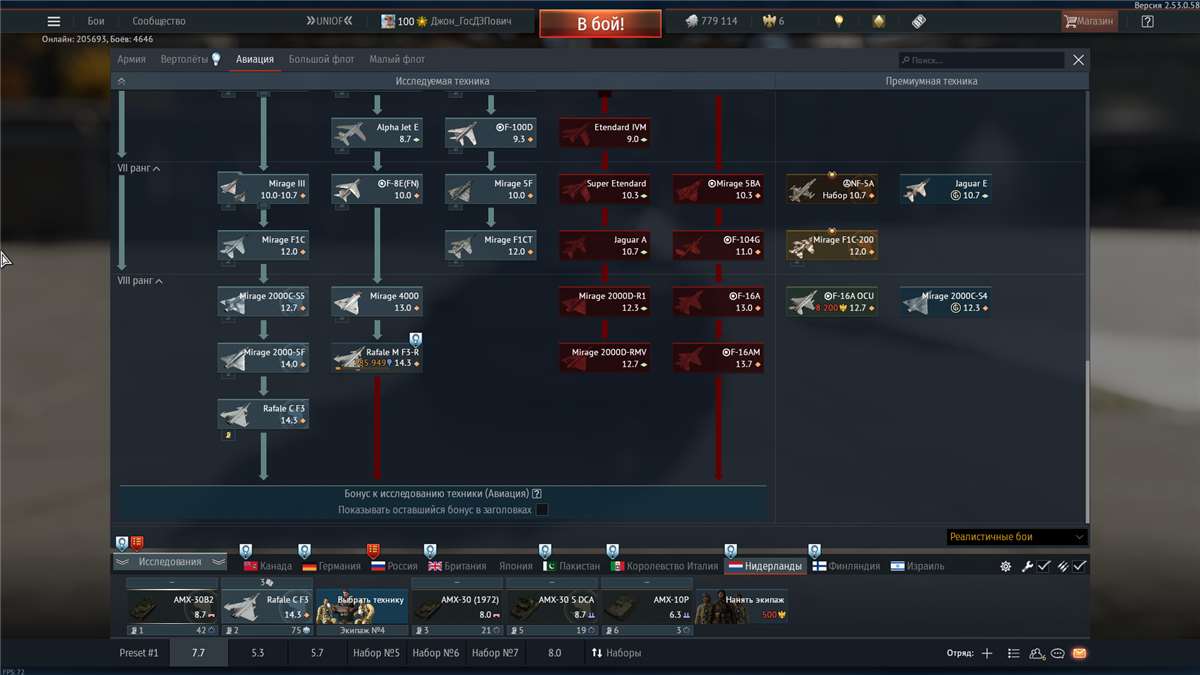Open the chat speech bubble icon
The image size is (1200, 675).
[1058, 653]
